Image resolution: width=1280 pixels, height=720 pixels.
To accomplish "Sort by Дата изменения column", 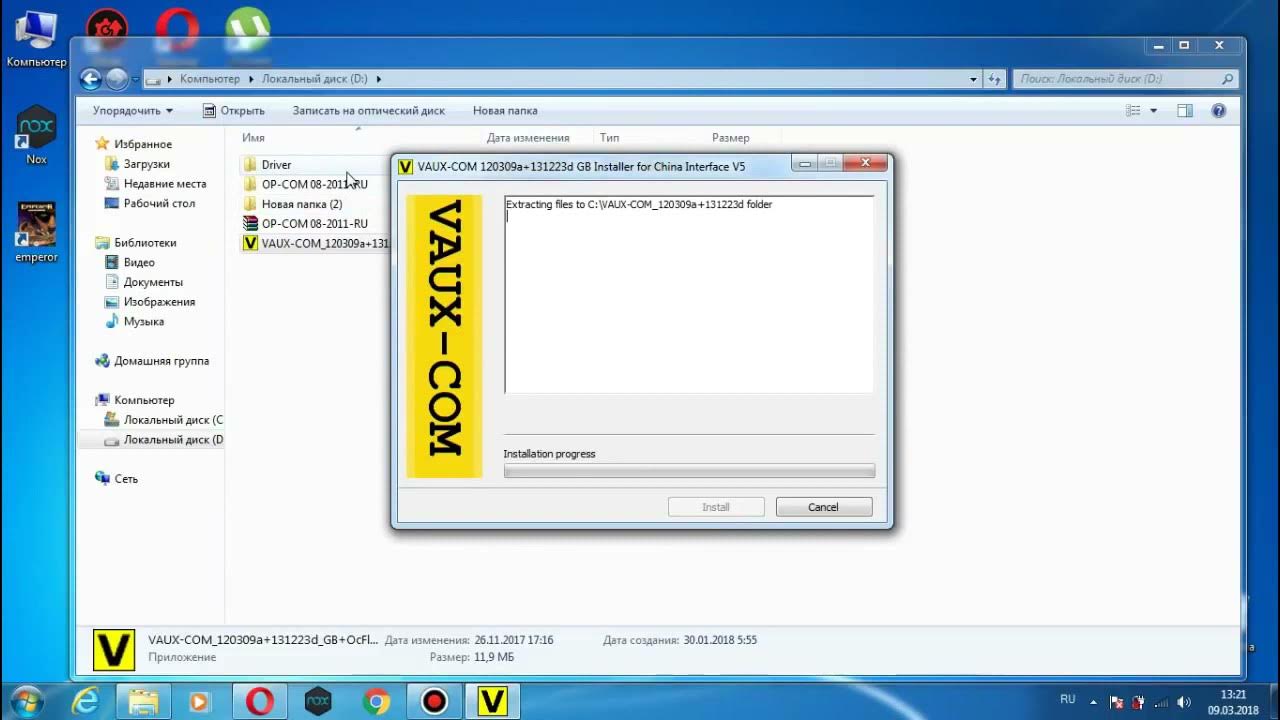I will pos(528,138).
